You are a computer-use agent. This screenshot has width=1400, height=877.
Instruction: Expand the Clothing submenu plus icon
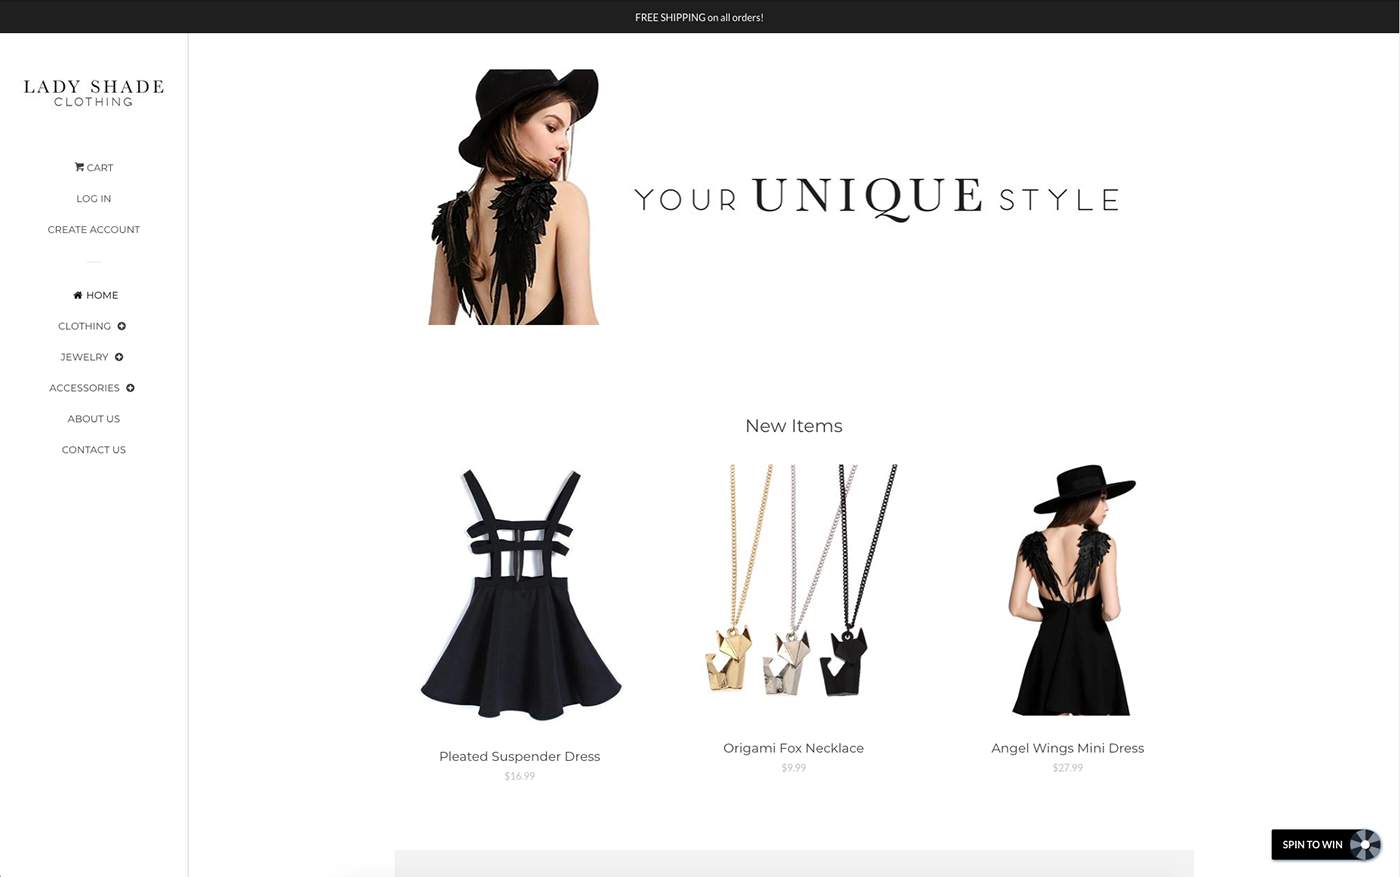(122, 326)
